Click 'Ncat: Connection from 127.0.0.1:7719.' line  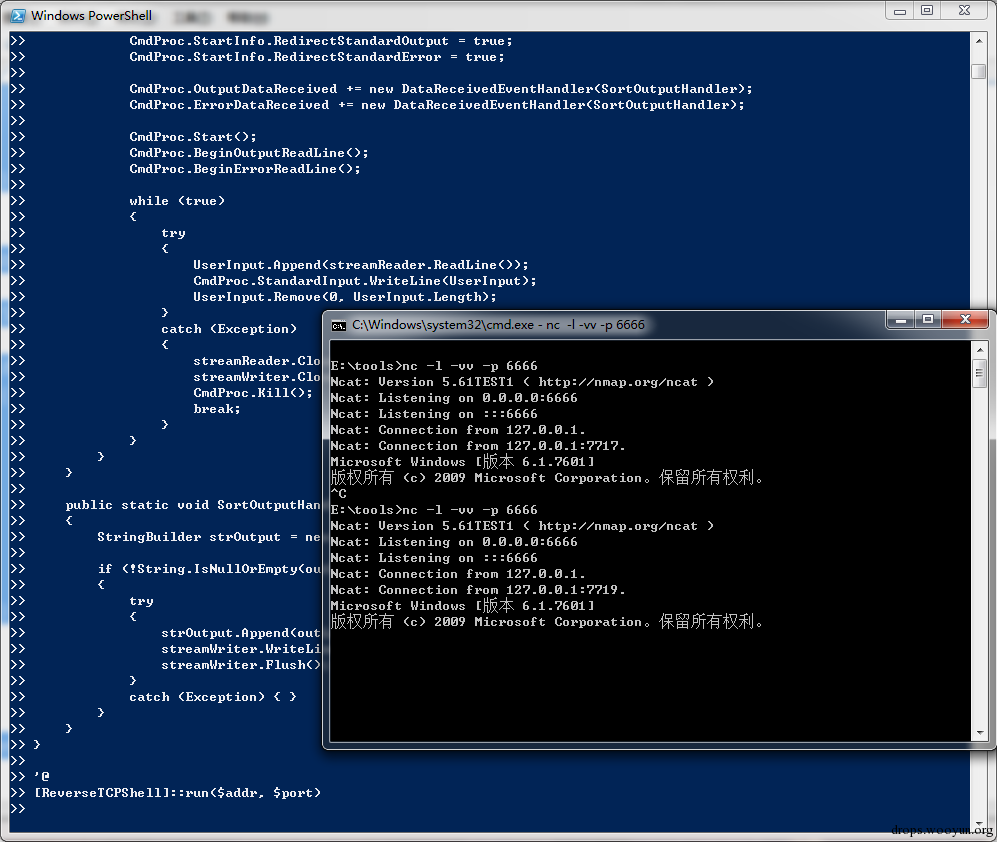(478, 590)
